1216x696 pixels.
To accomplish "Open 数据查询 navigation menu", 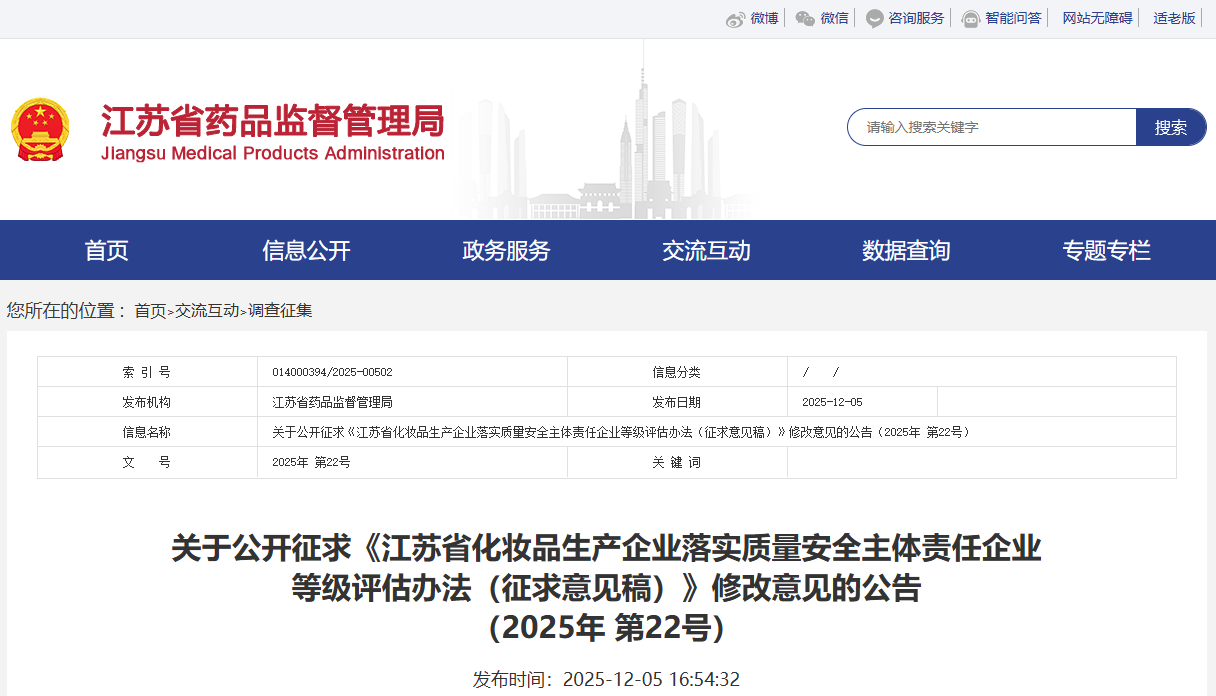I will point(907,250).
